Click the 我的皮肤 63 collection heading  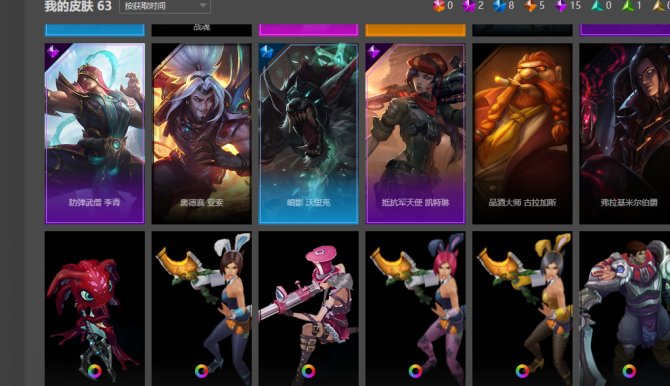click(x=78, y=6)
